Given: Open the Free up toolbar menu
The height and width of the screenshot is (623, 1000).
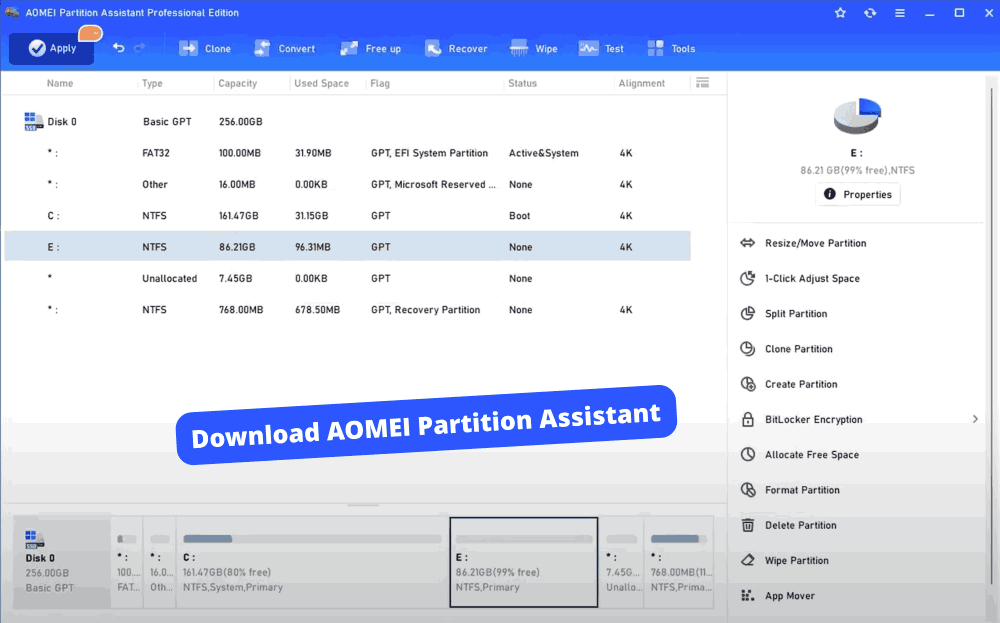Looking at the screenshot, I should 371,48.
